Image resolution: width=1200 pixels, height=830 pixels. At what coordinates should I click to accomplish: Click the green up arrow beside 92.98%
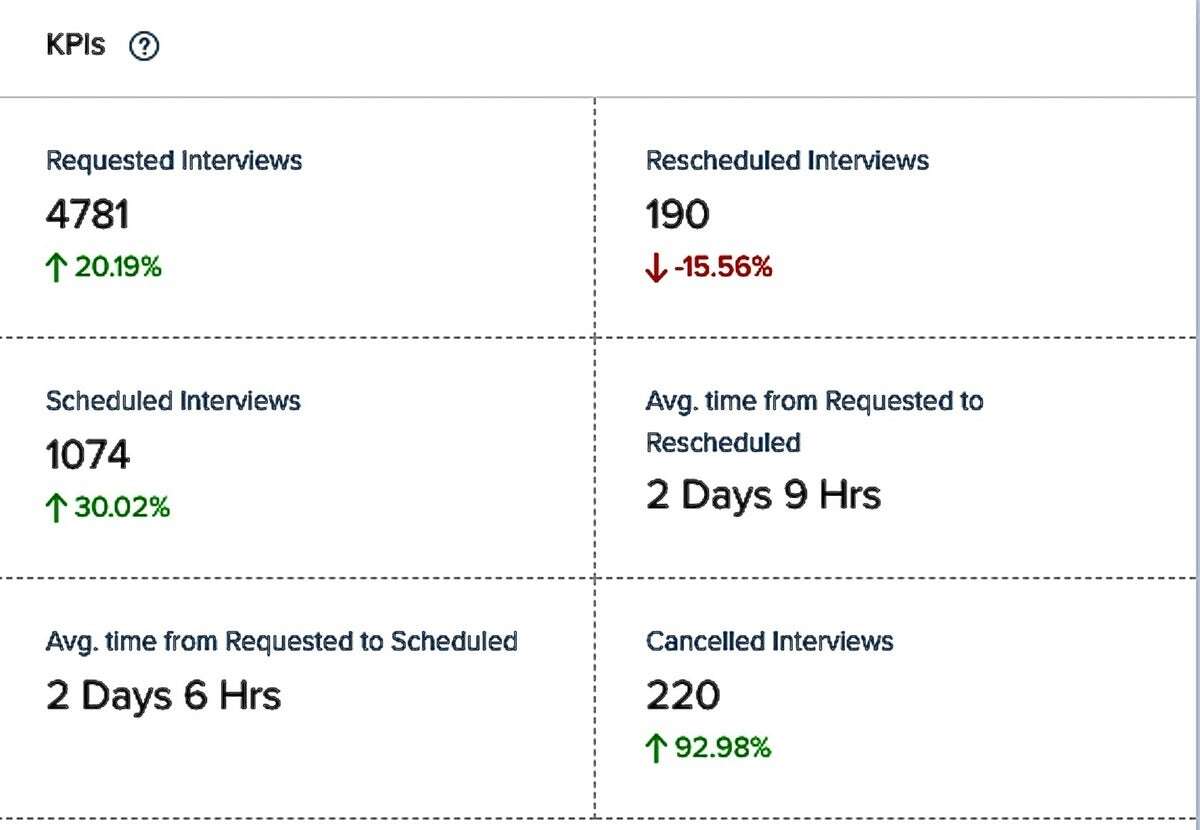coord(656,748)
